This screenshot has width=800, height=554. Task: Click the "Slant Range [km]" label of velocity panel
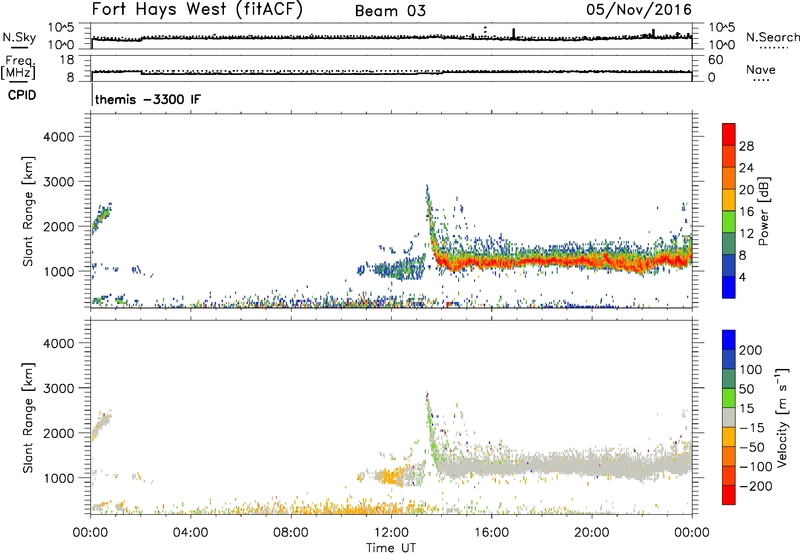[x=28, y=418]
